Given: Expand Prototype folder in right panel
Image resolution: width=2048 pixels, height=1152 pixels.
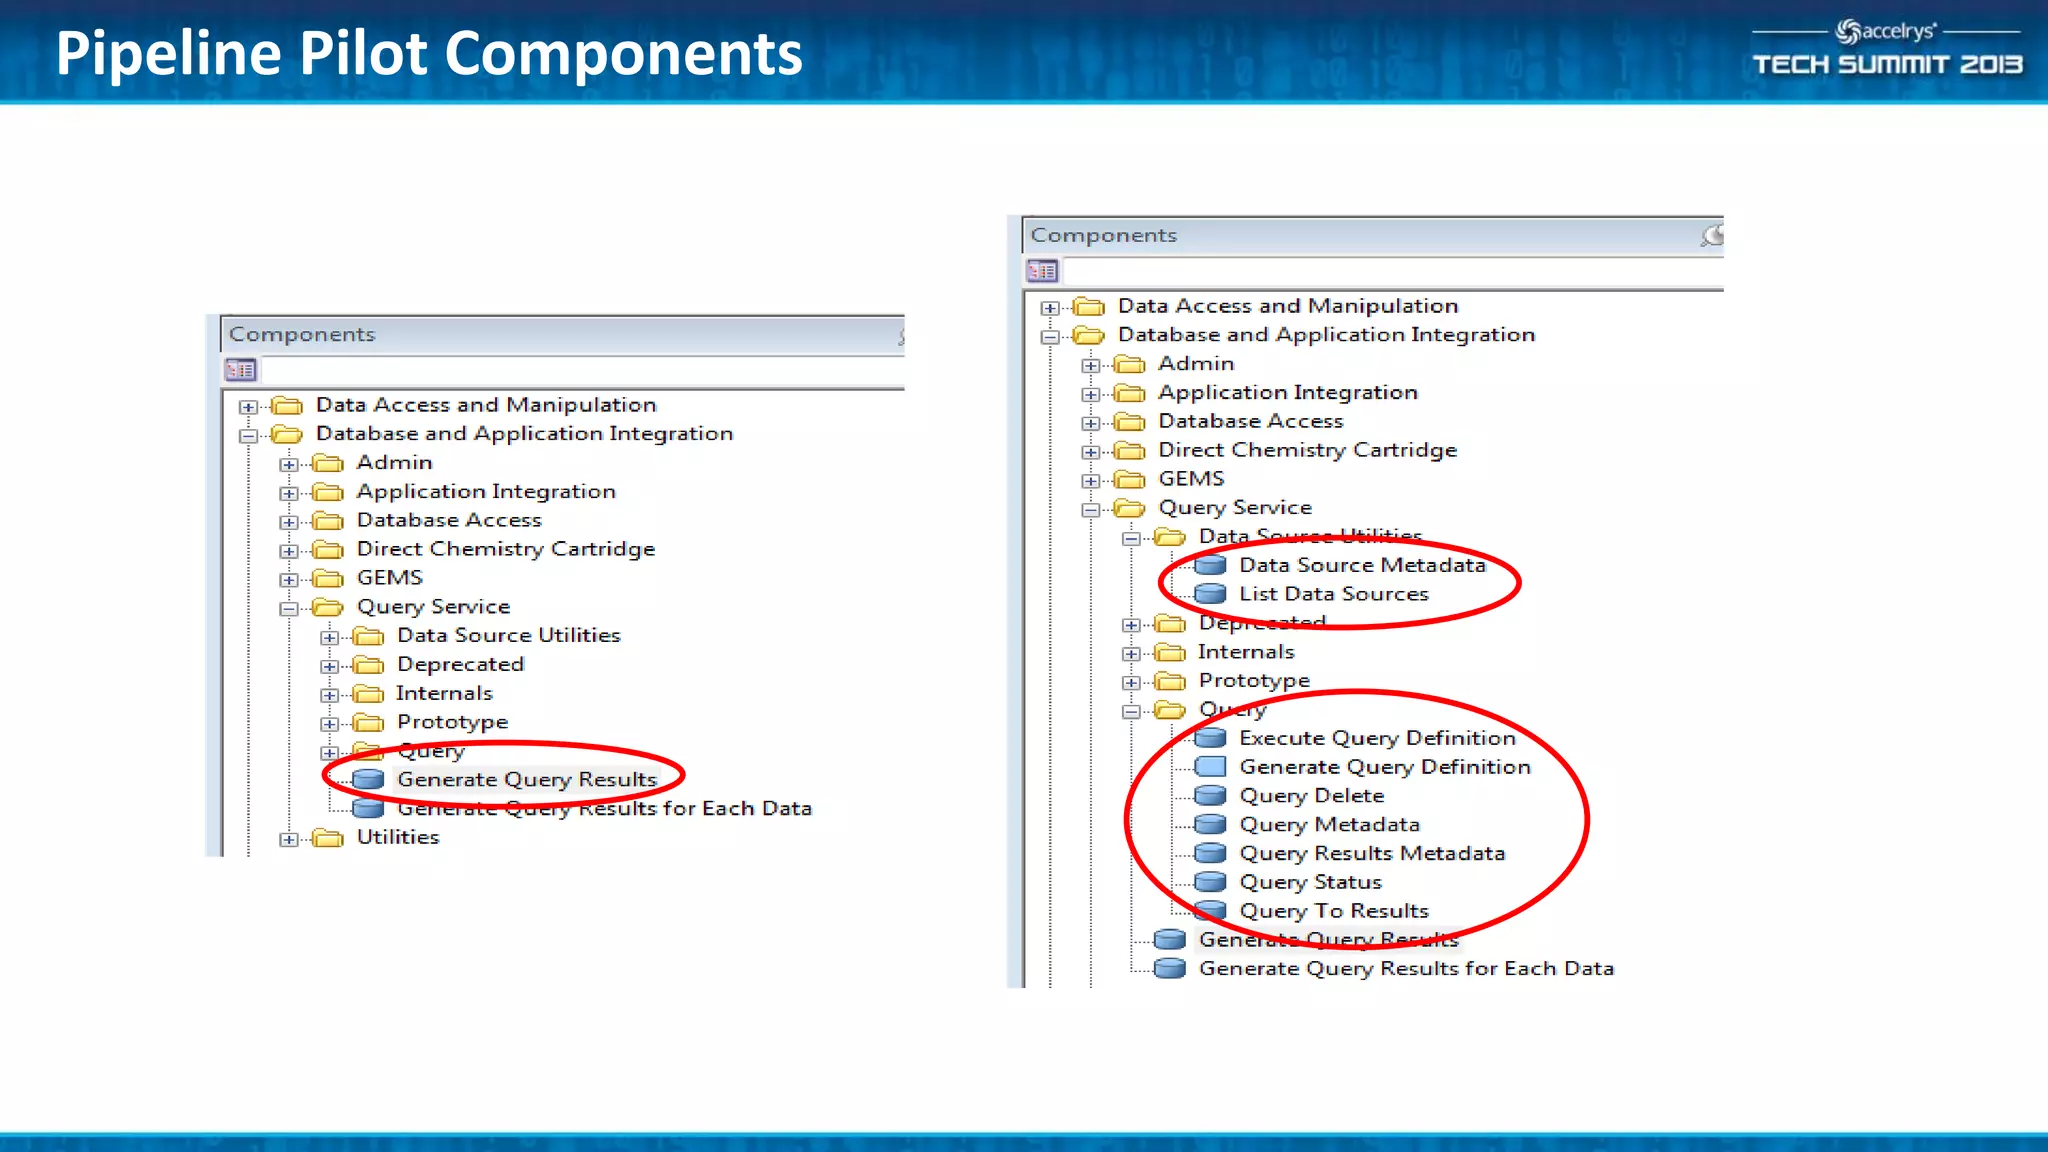Looking at the screenshot, I should tap(1131, 683).
